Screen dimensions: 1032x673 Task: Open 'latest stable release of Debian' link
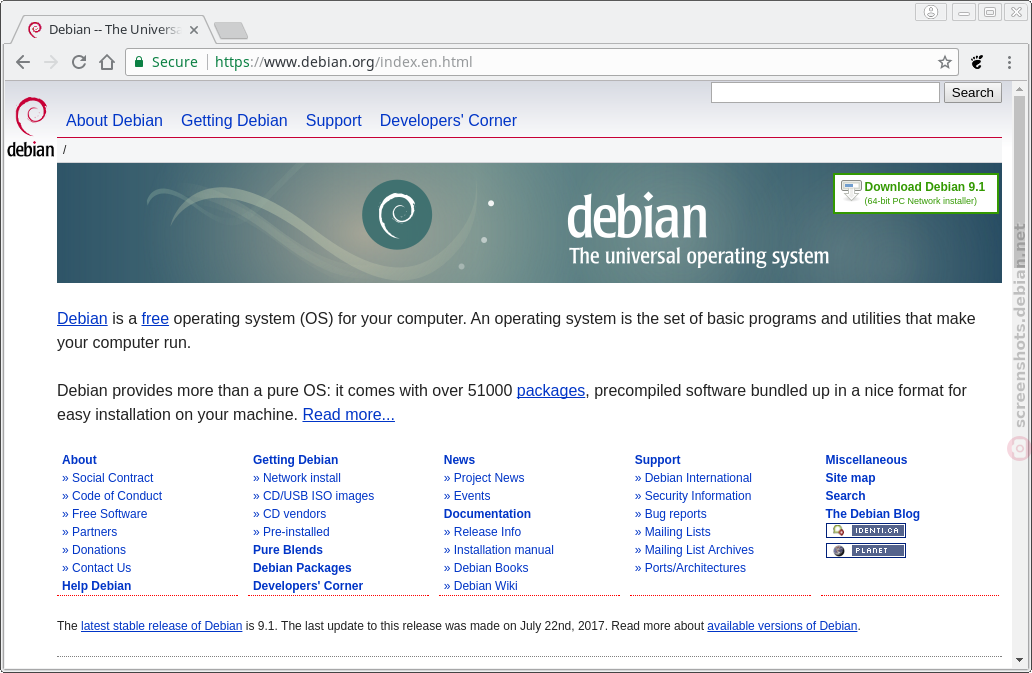click(x=161, y=626)
